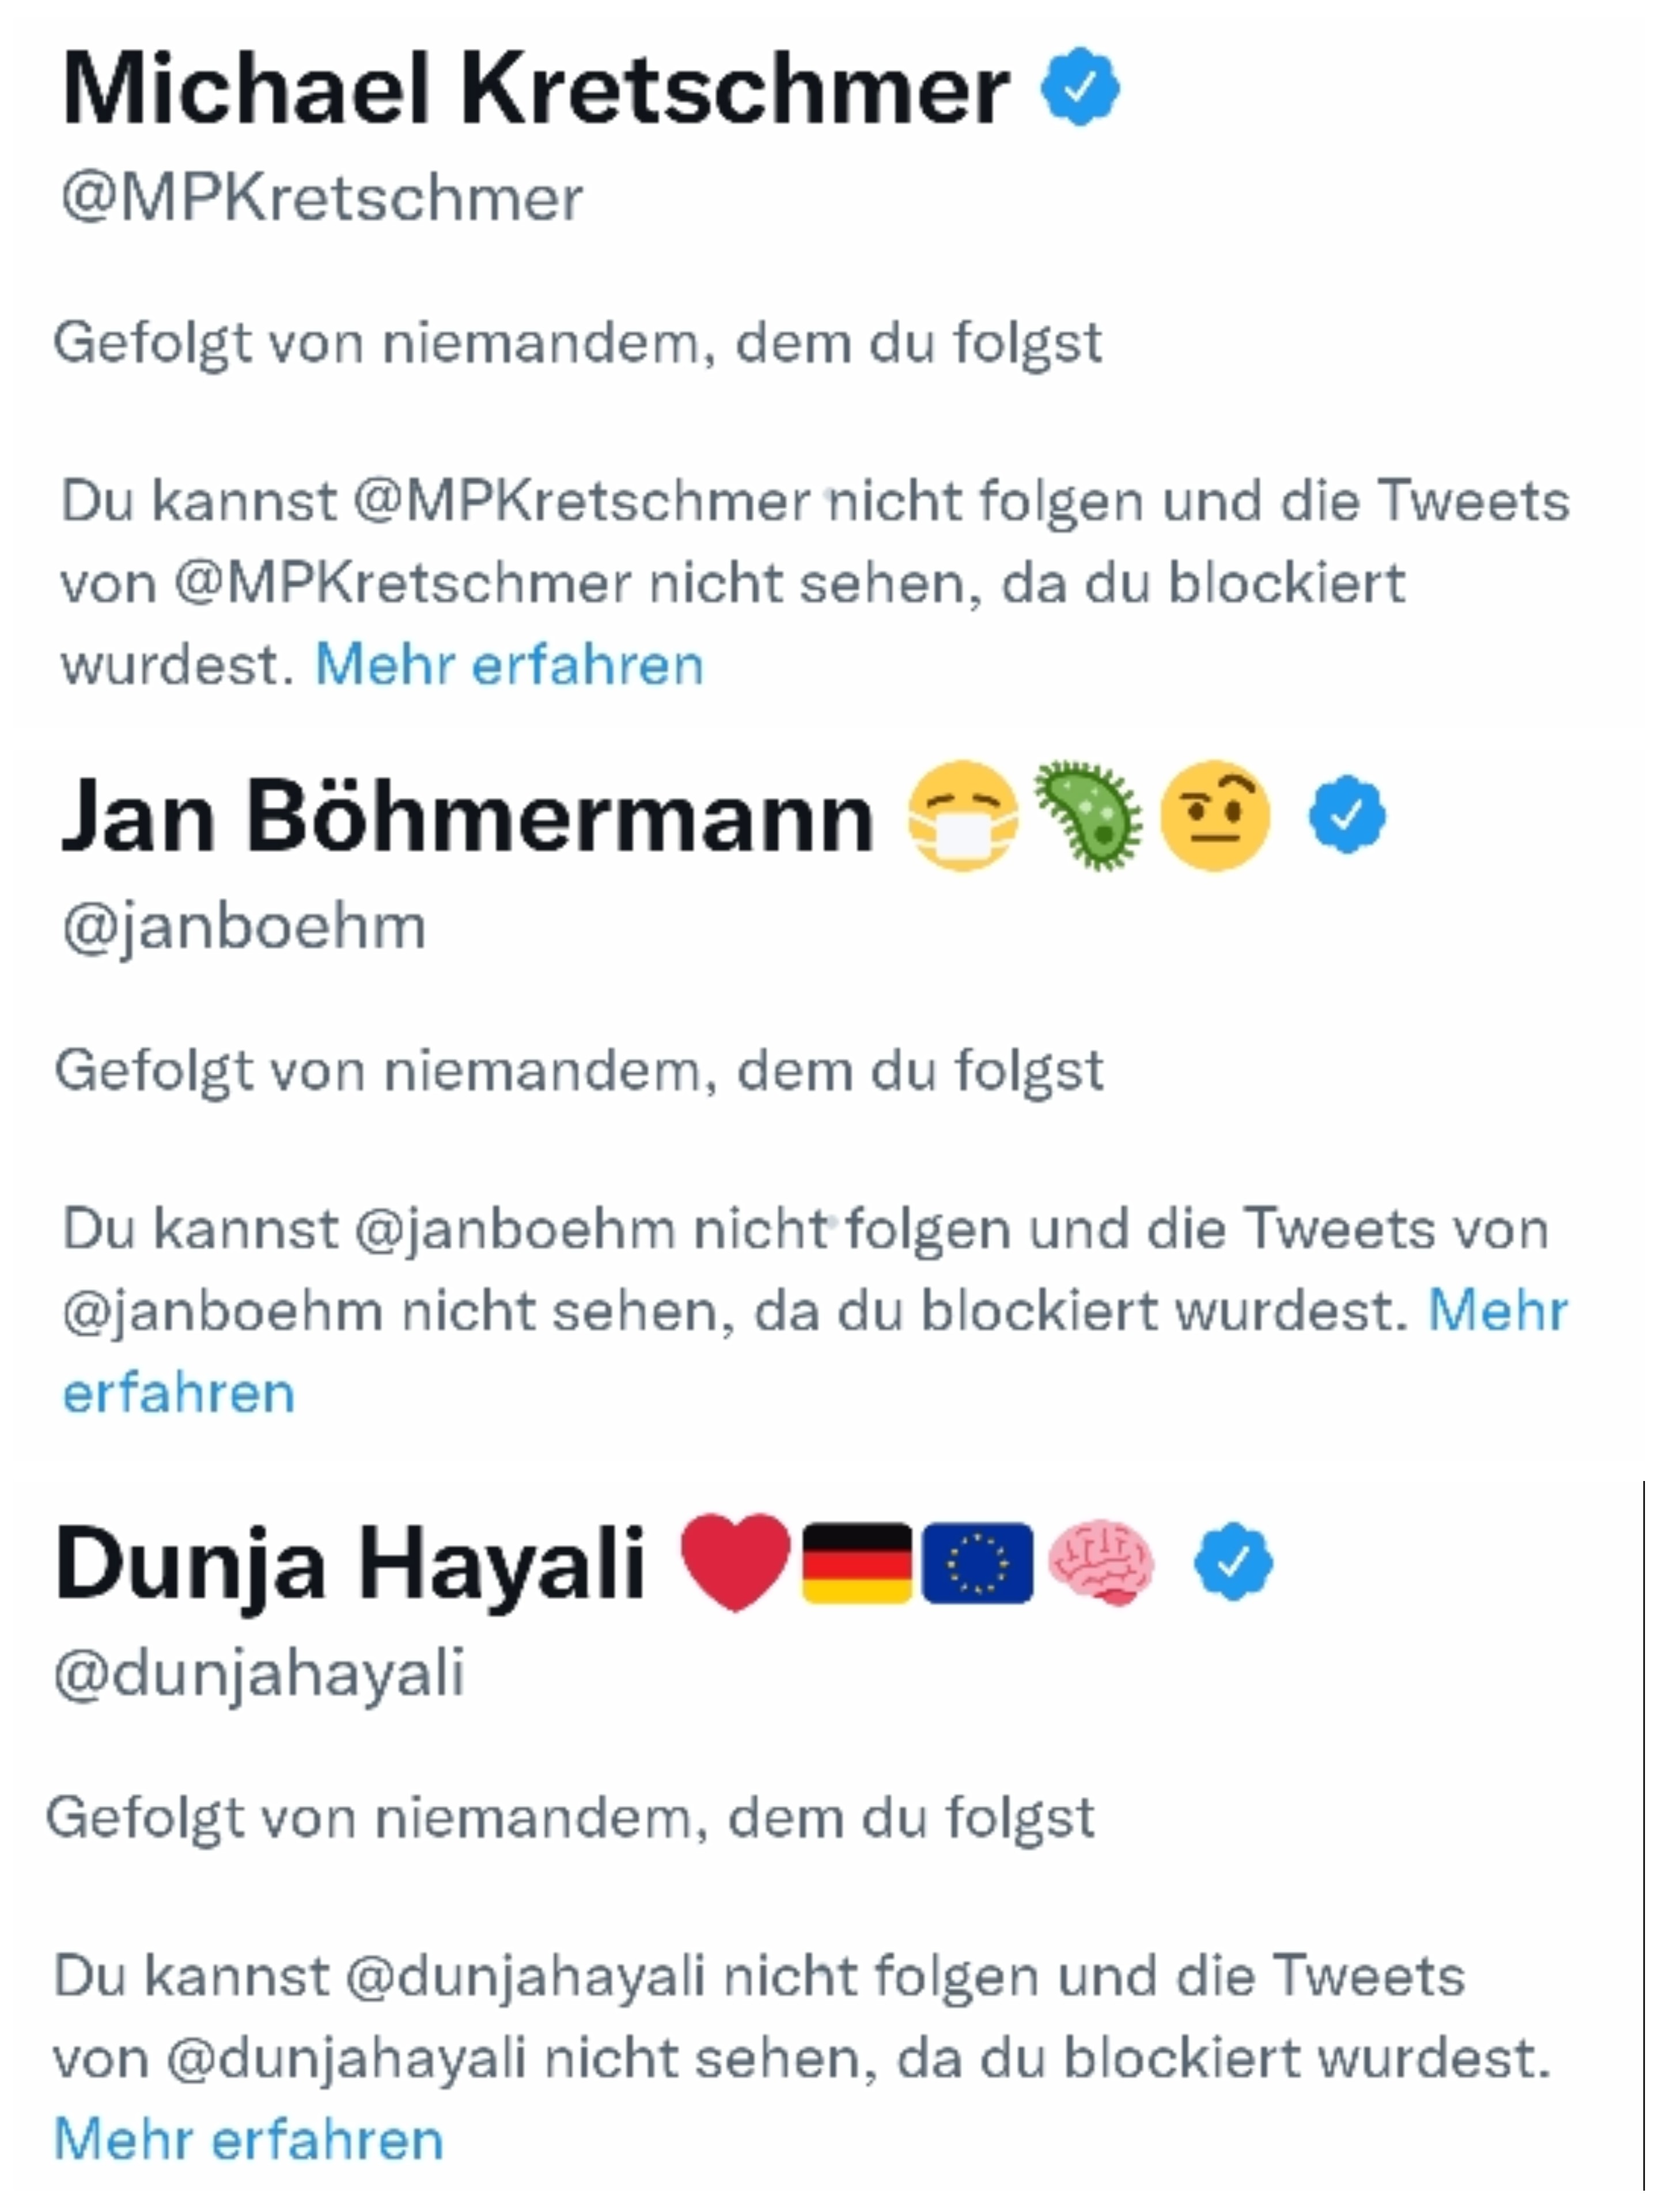Viewport: 1659px width, 2212px height.
Task: Click the @janboehm handle below the name
Action: click(x=244, y=927)
